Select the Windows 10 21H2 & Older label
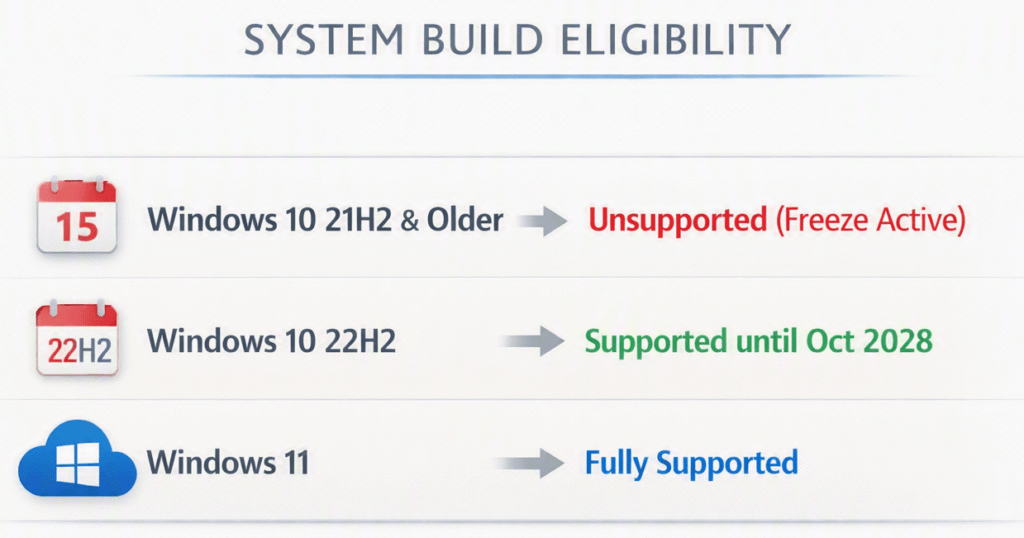Screen dimensions: 1024x538 (325, 219)
